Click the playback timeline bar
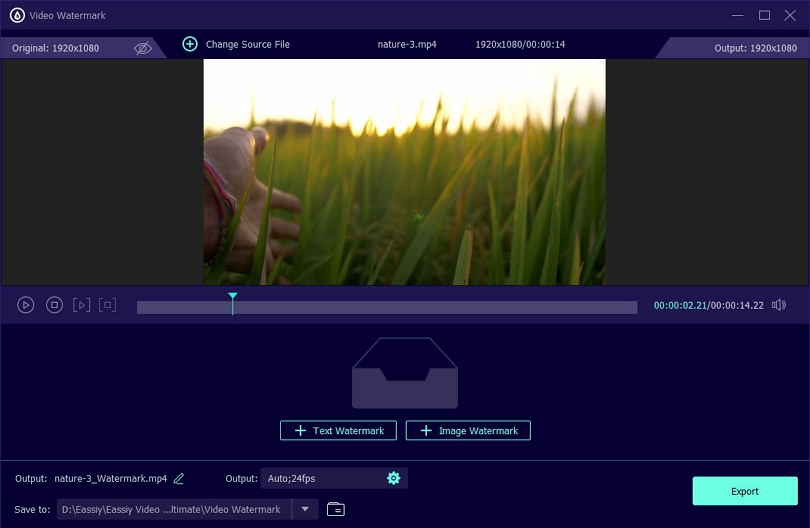The image size is (810, 528). tap(387, 307)
